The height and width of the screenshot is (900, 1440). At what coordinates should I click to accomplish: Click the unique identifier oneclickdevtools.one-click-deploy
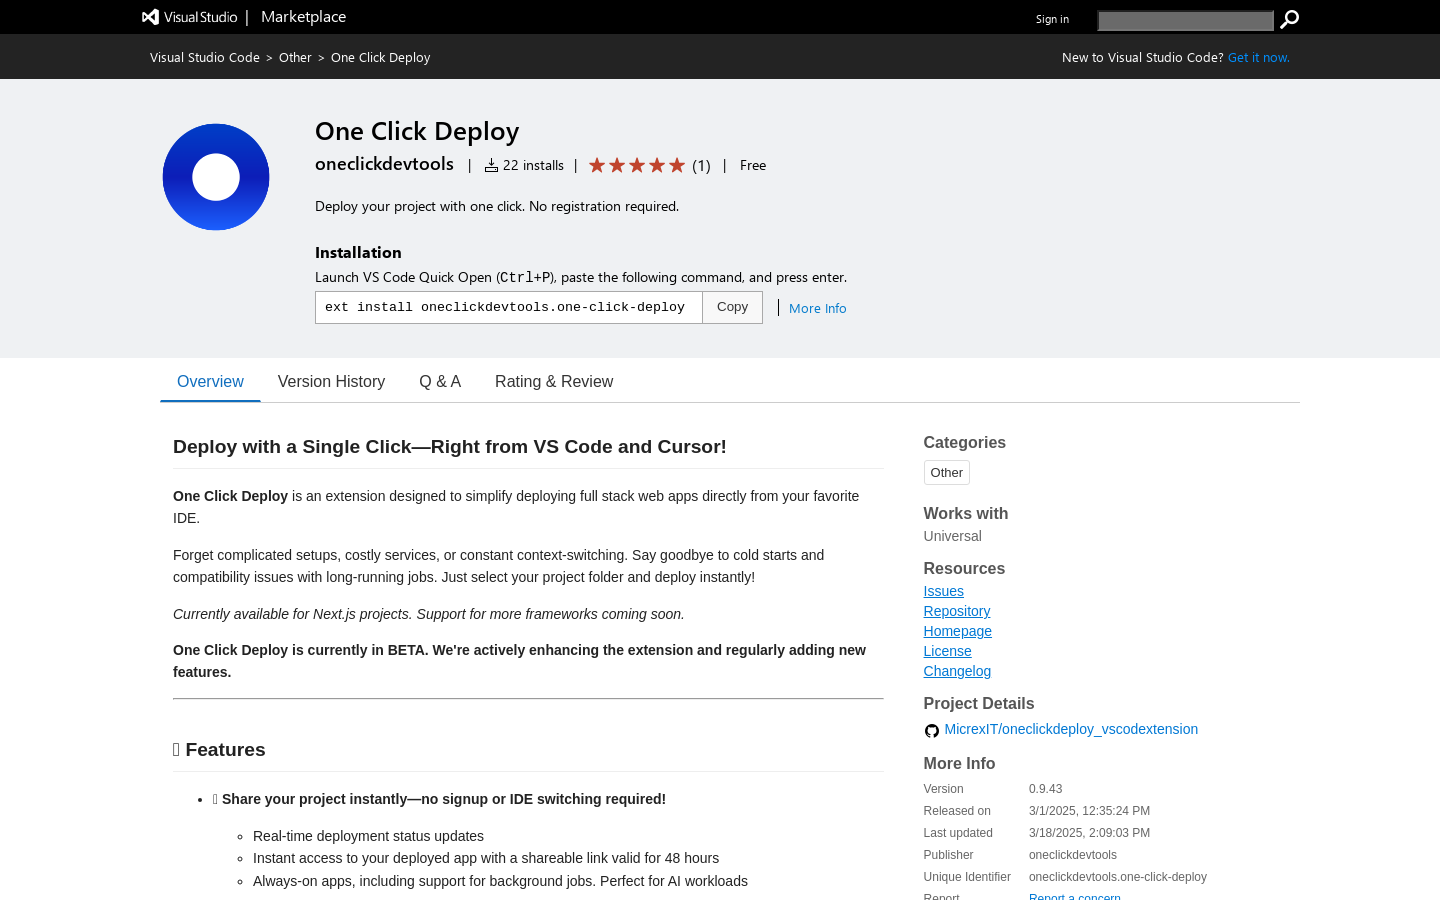click(x=1117, y=877)
